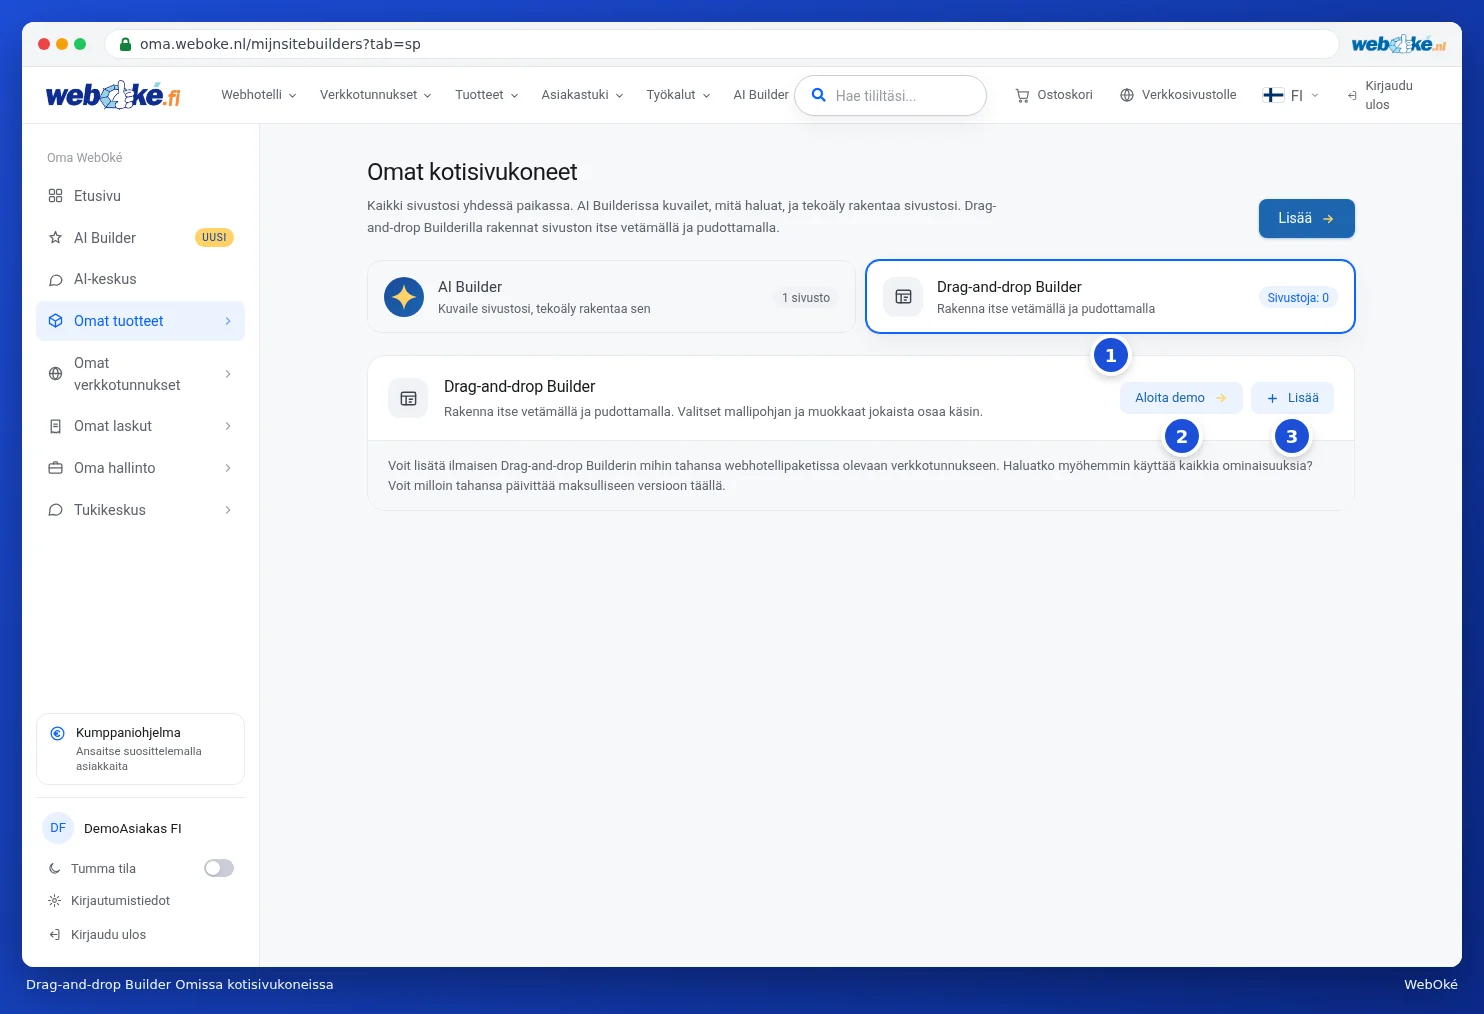This screenshot has width=1484, height=1014.
Task: Open the Verkkotunnukset dropdown menu
Action: click(x=376, y=95)
